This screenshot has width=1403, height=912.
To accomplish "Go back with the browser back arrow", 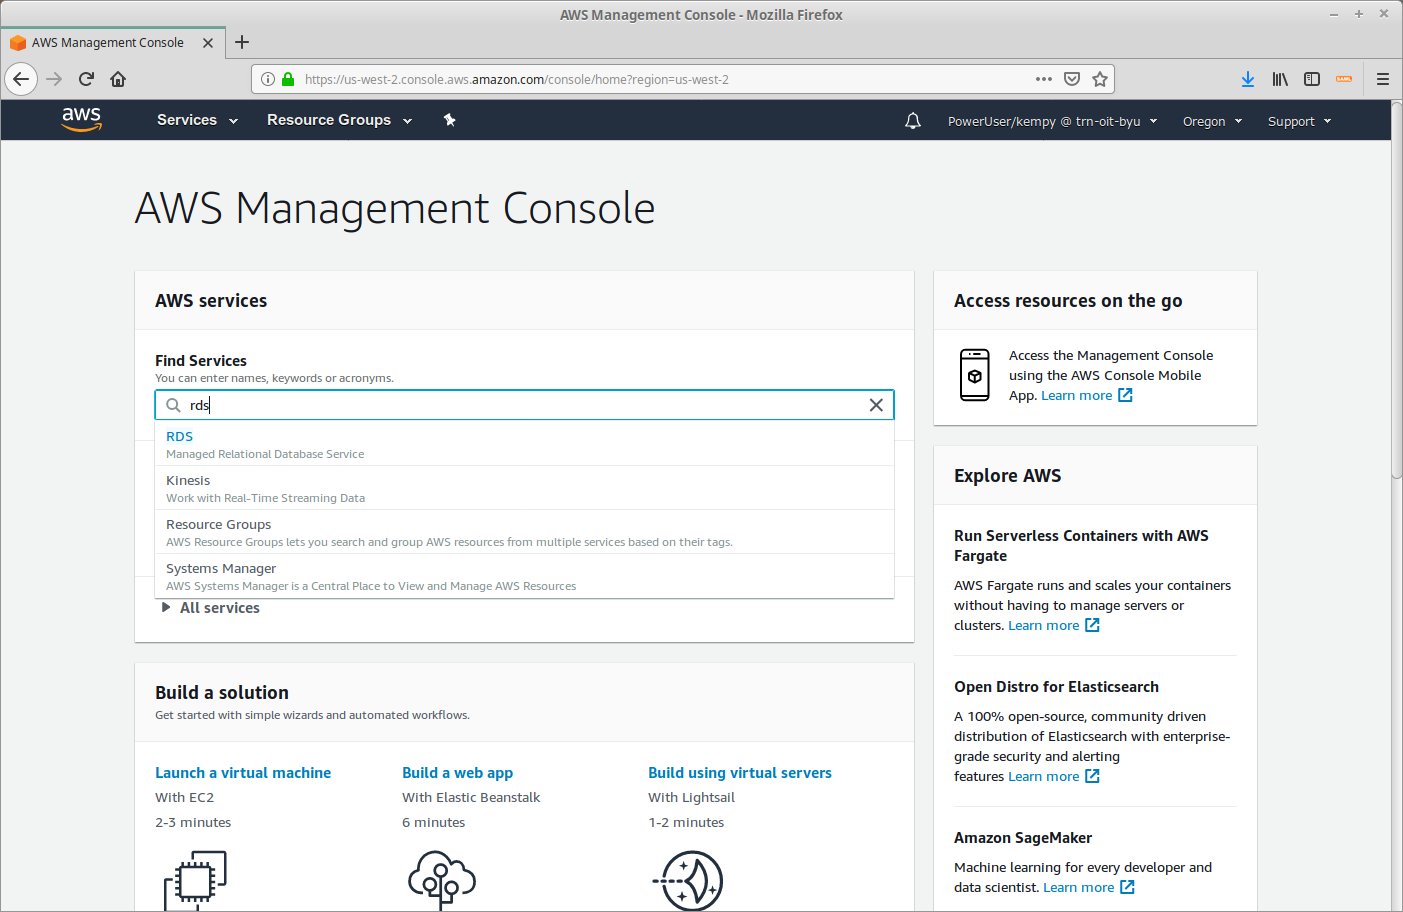I will pos(21,79).
